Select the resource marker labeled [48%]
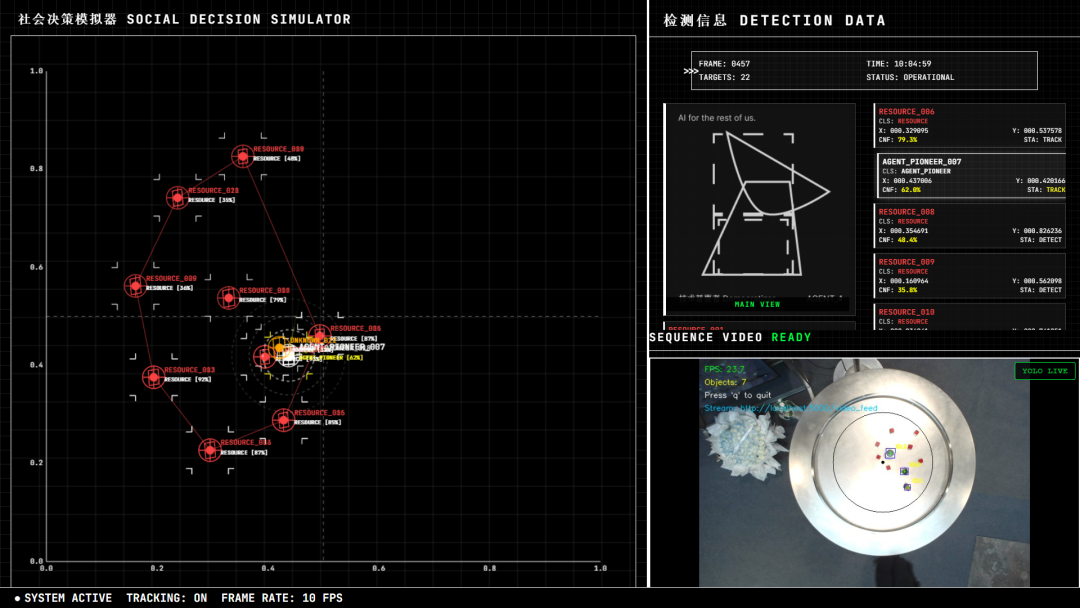The image size is (1080, 608). point(242,156)
